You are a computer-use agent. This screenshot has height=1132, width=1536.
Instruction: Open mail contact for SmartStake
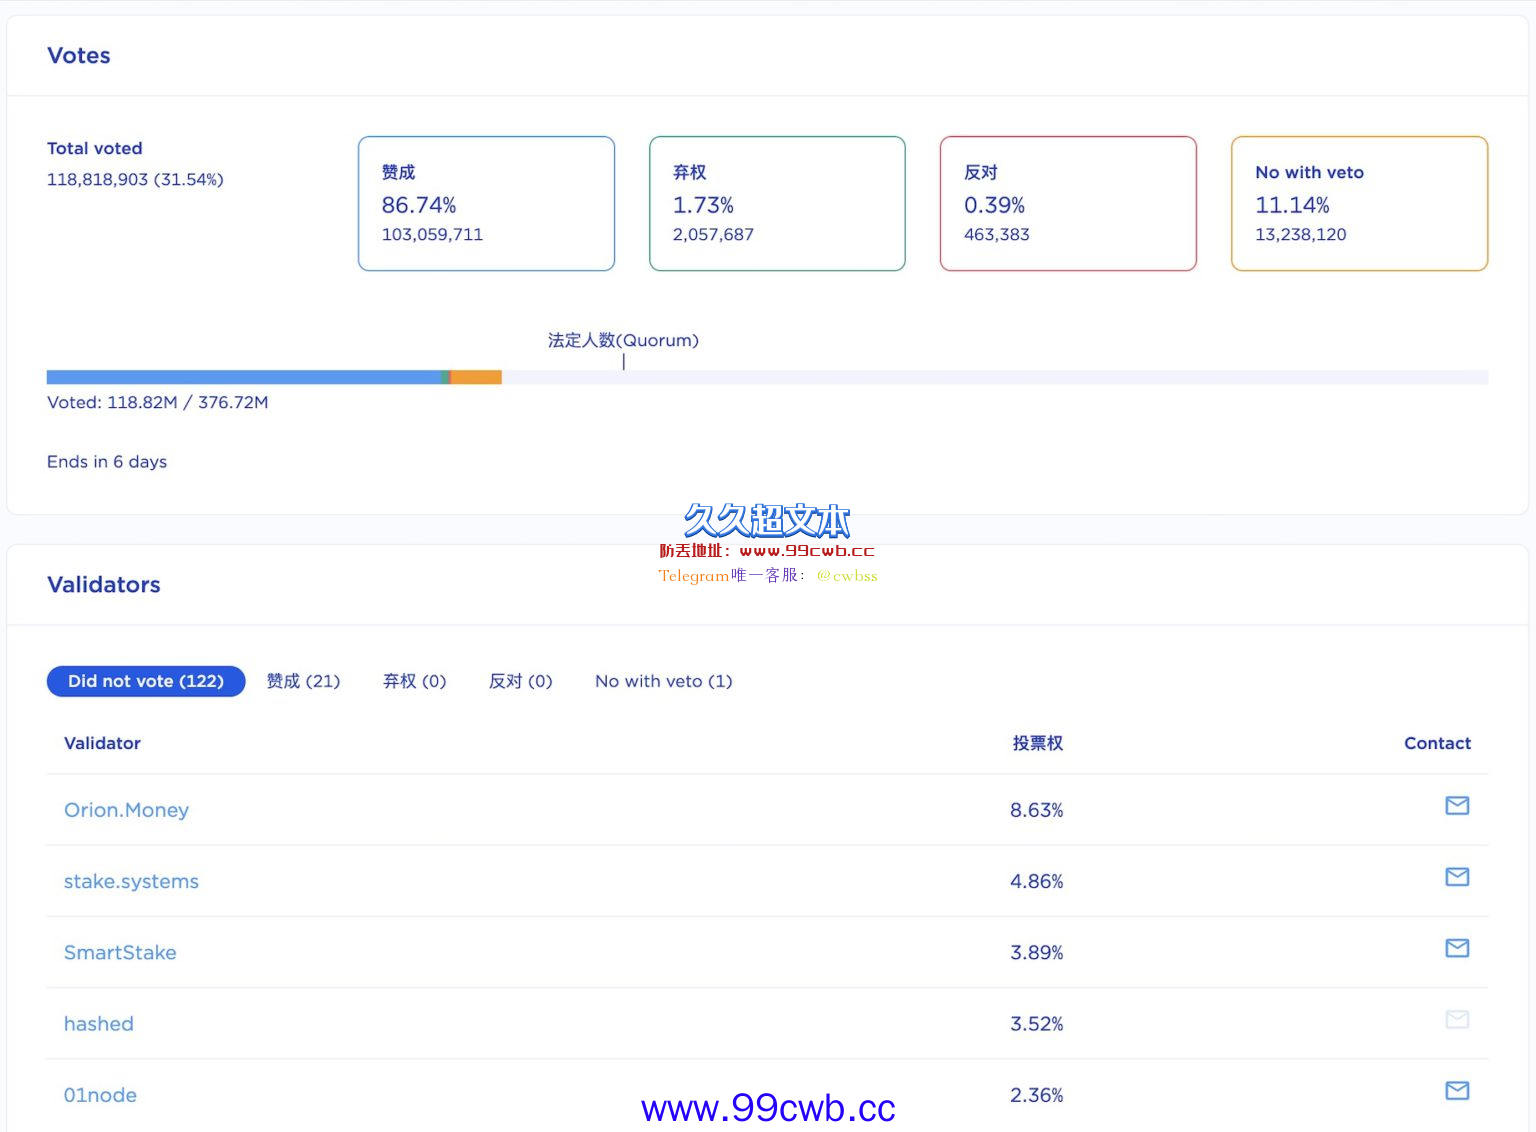tap(1457, 948)
